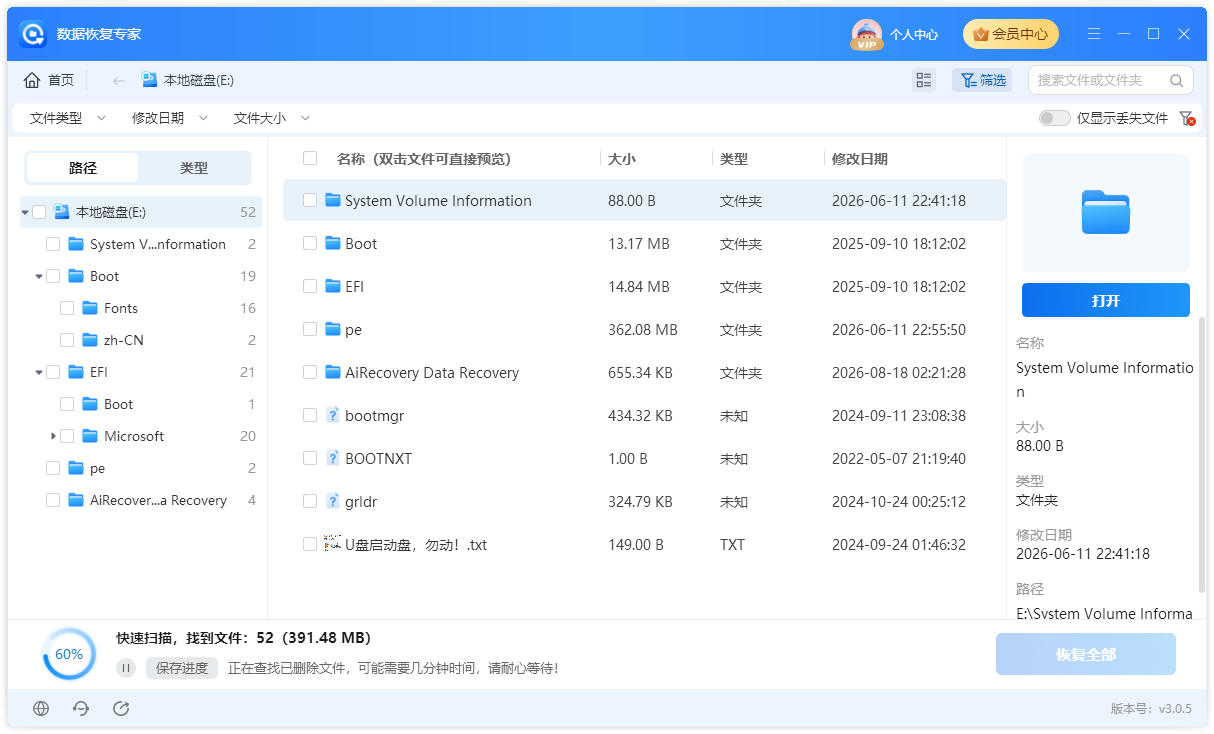Click the Microsoft folder icon in tree
This screenshot has height=734, width=1214.
pyautogui.click(x=89, y=436)
